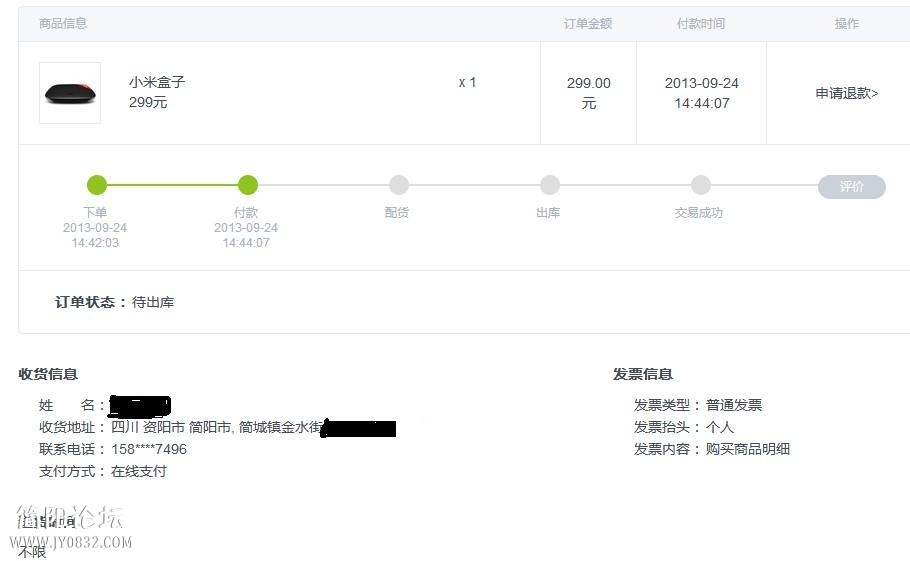Click the 商品信息 column header

click(x=63, y=23)
